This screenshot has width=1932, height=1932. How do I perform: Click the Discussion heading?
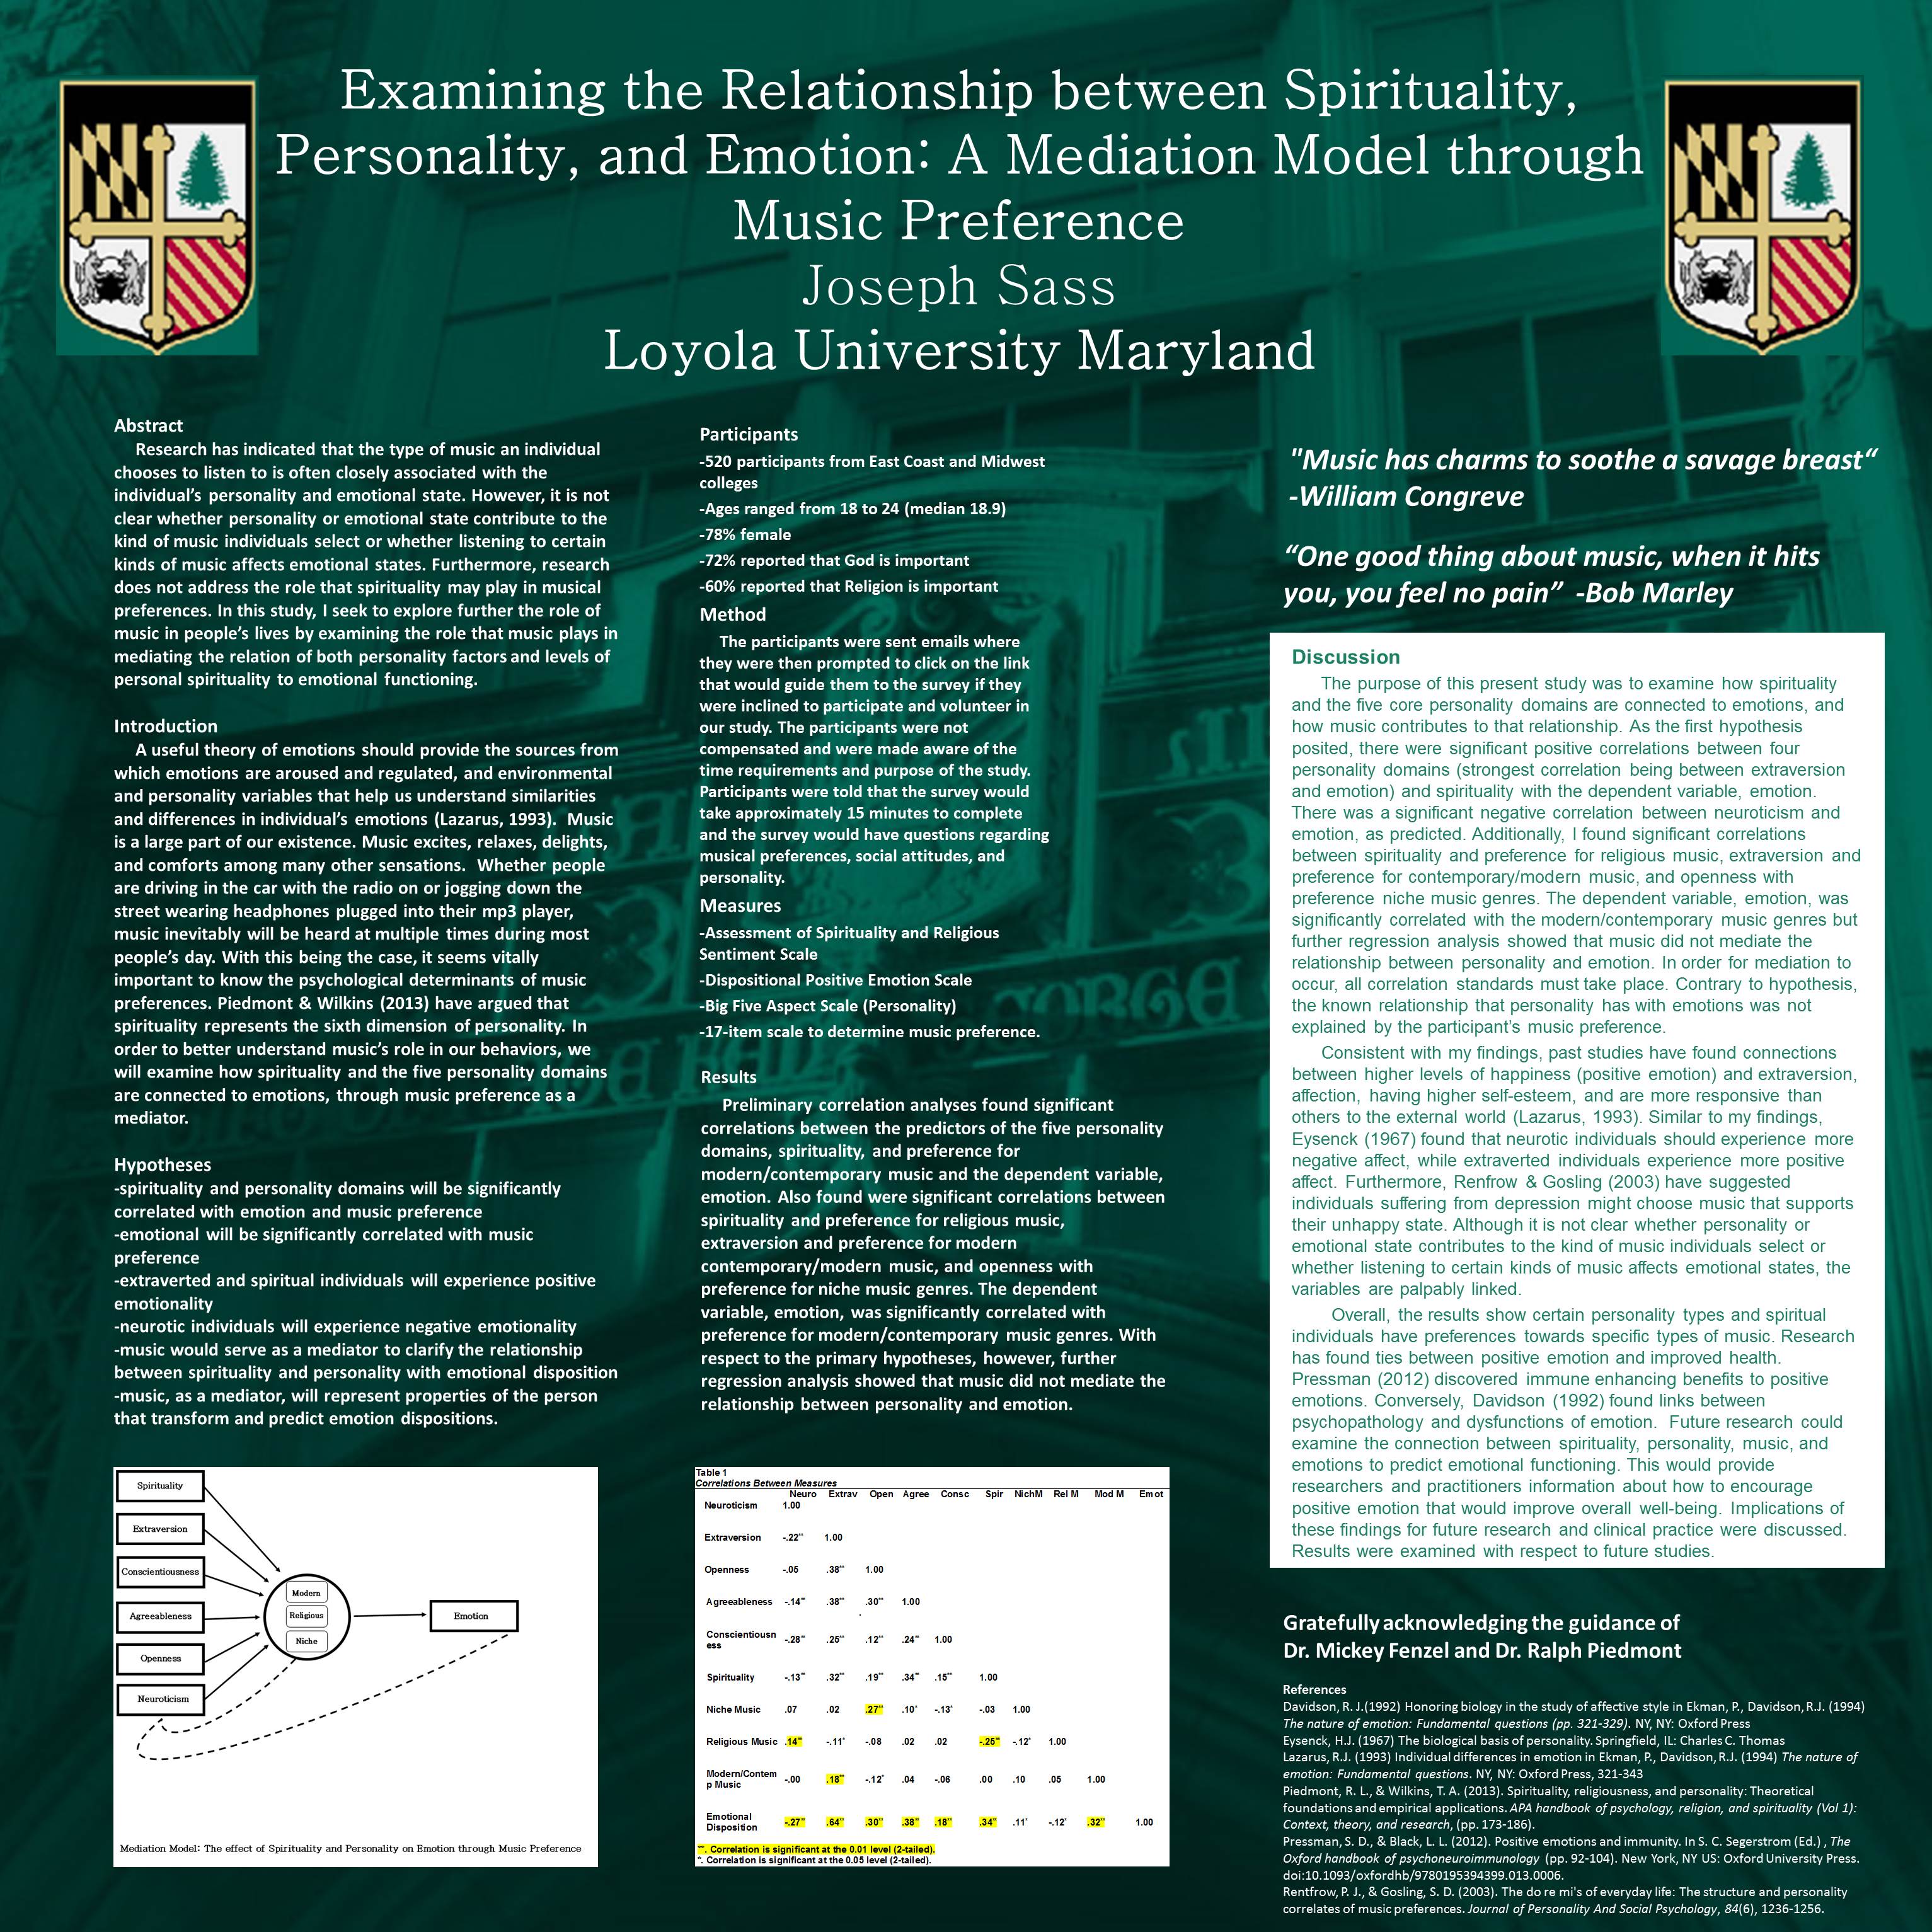(x=1345, y=657)
